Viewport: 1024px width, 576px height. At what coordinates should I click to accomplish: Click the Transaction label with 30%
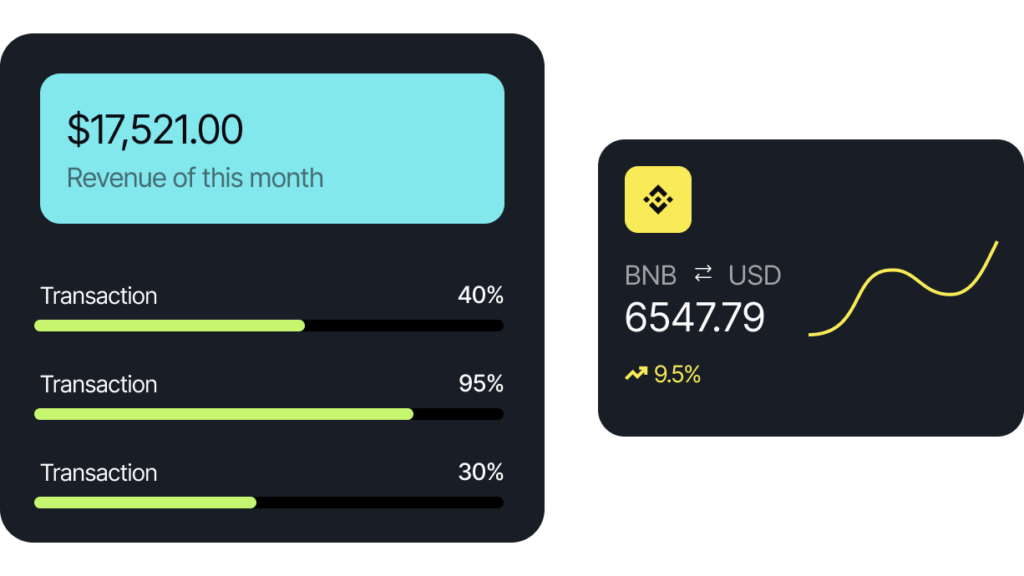[x=99, y=472]
